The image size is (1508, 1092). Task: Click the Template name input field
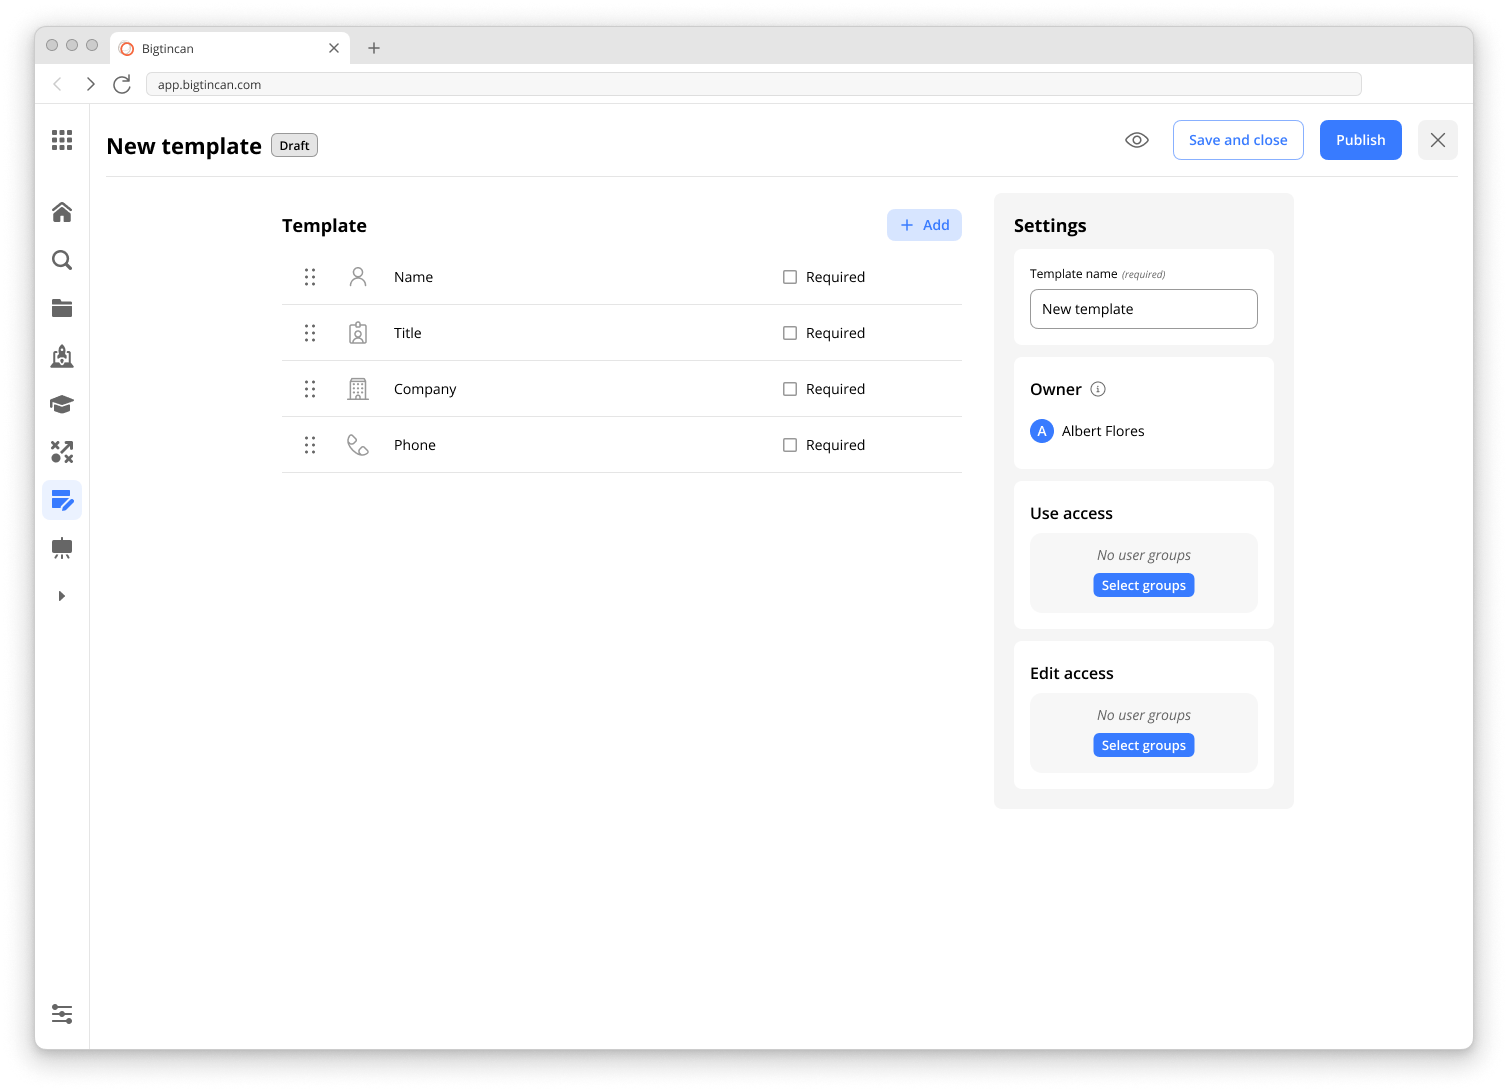[x=1143, y=309]
